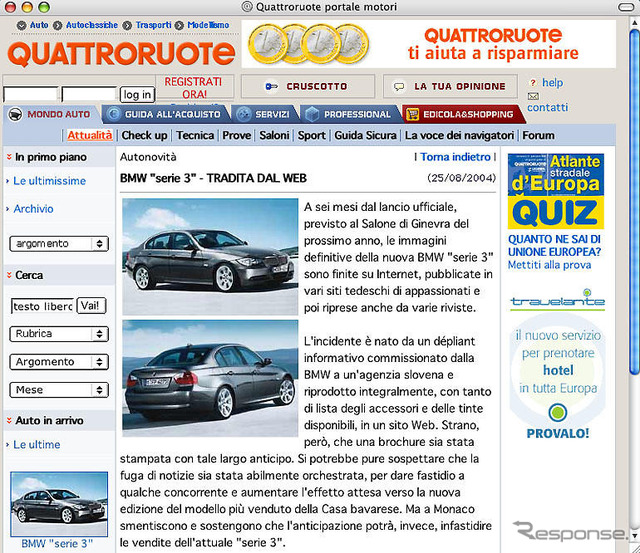Screen dimensions: 640x553
Task: Click the travelante logo
Action: 558,300
